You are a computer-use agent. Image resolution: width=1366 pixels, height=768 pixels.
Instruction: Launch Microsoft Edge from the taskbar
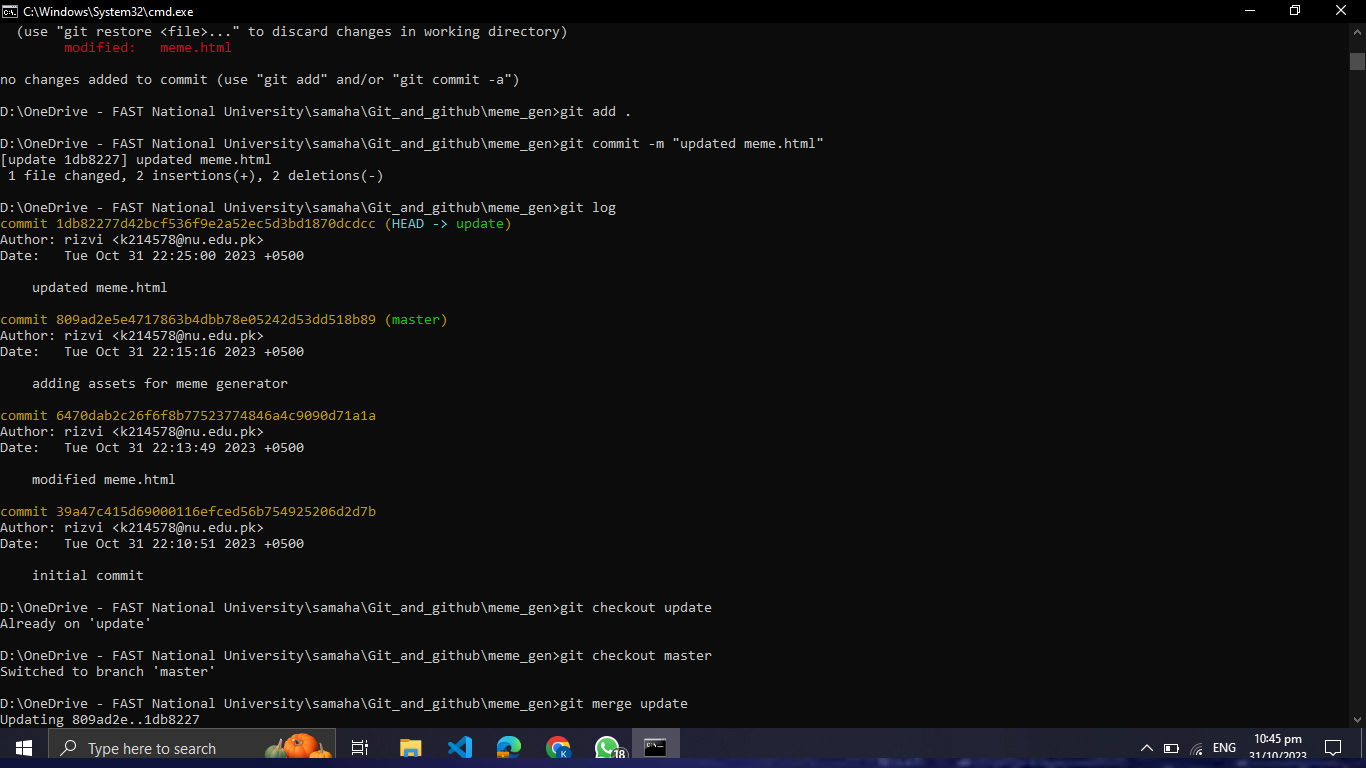[509, 747]
